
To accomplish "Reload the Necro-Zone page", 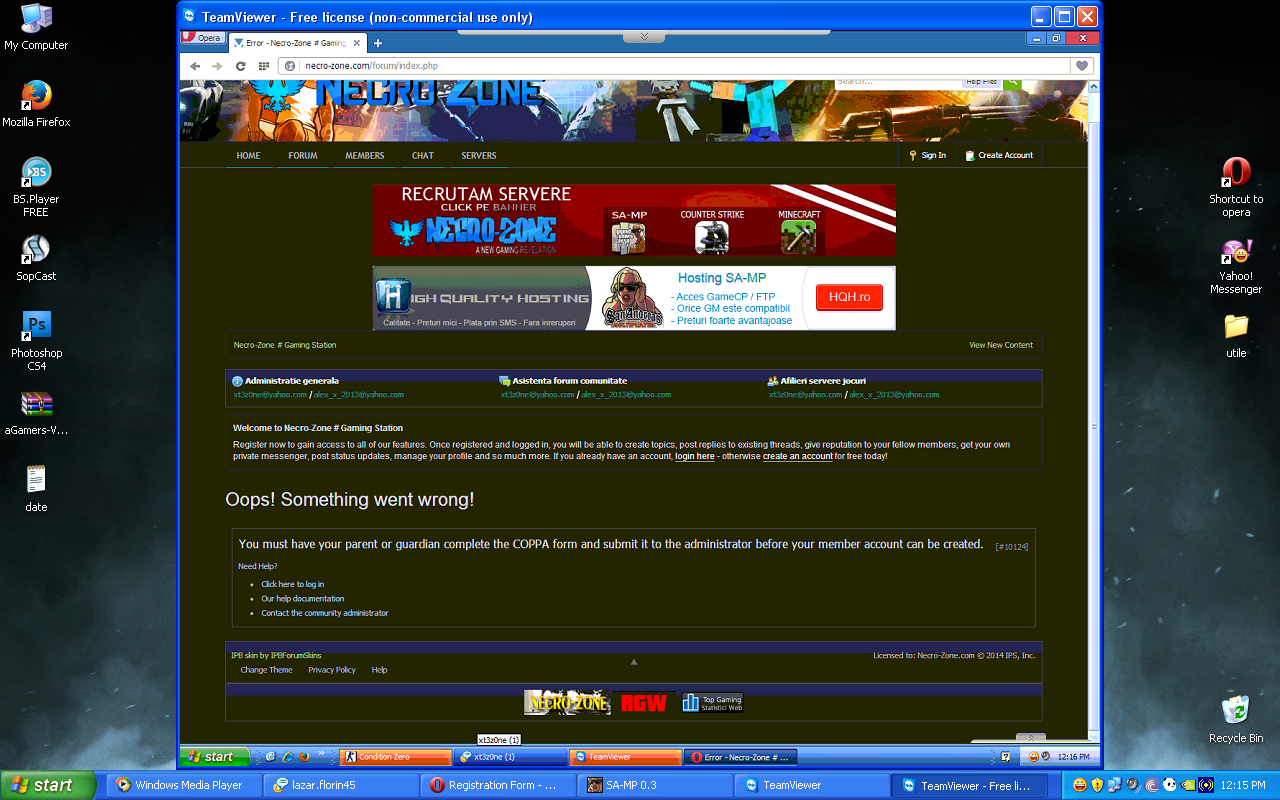I will 241,66.
